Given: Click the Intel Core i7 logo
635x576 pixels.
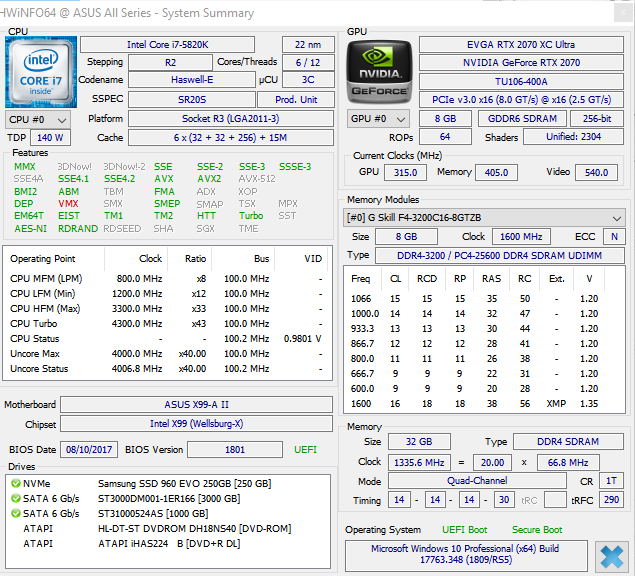Looking at the screenshot, I should point(41,72).
